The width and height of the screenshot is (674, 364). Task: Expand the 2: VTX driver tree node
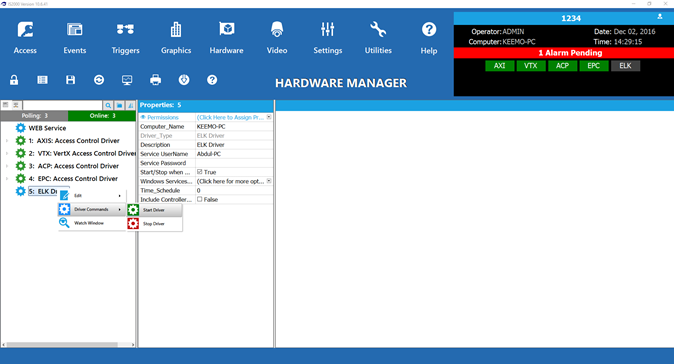(x=7, y=153)
